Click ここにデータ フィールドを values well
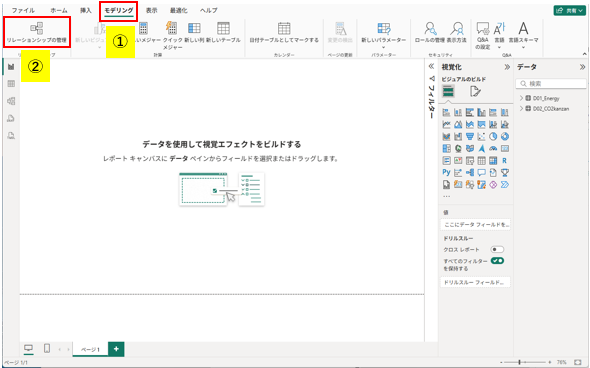 (x=475, y=225)
